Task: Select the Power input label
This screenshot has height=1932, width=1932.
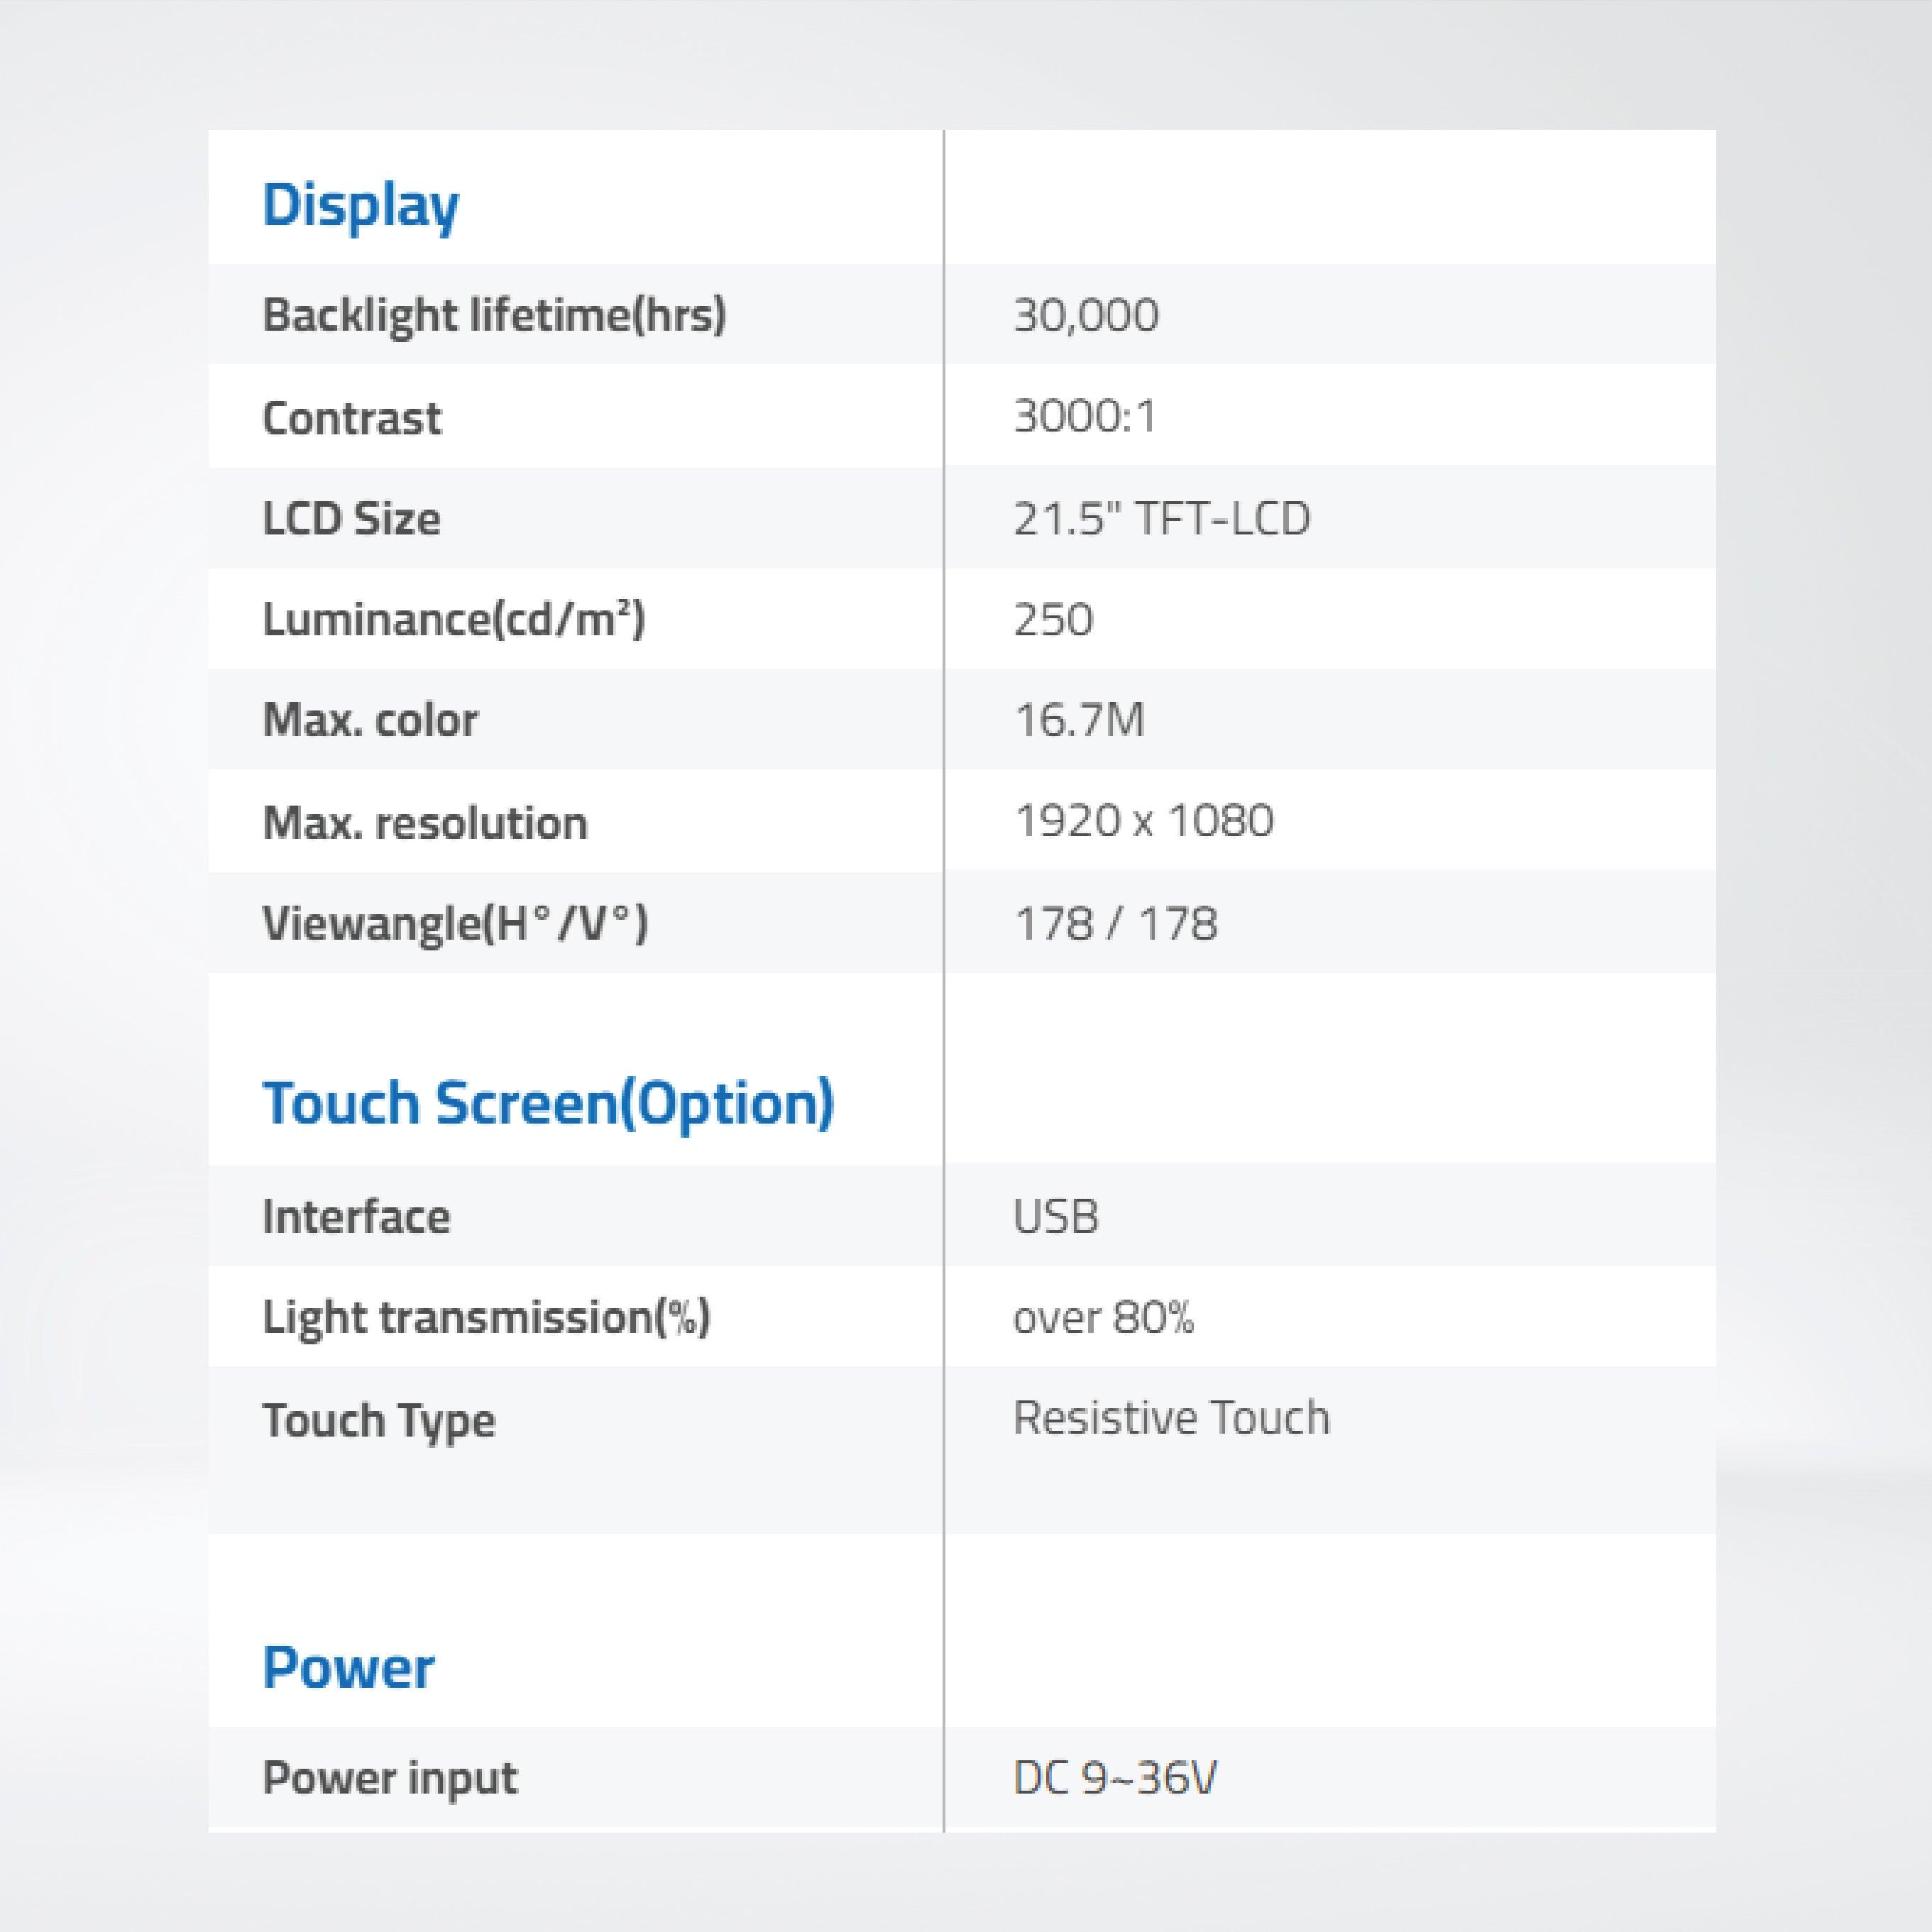Action: [x=390, y=1780]
